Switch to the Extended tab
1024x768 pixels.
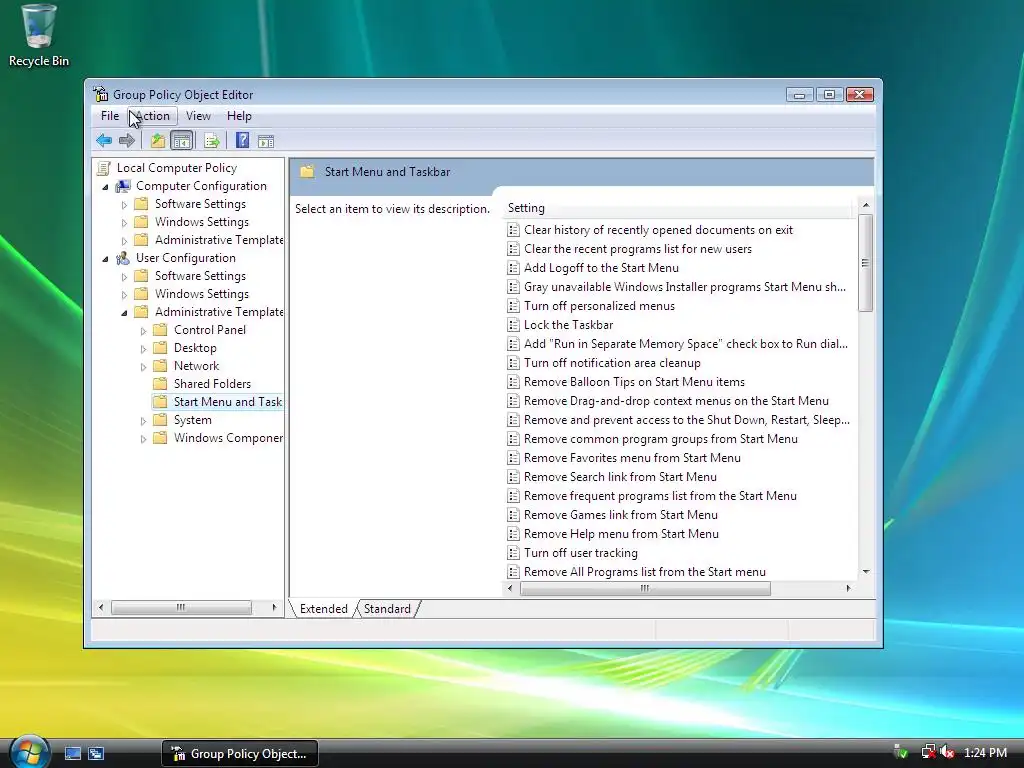323,609
